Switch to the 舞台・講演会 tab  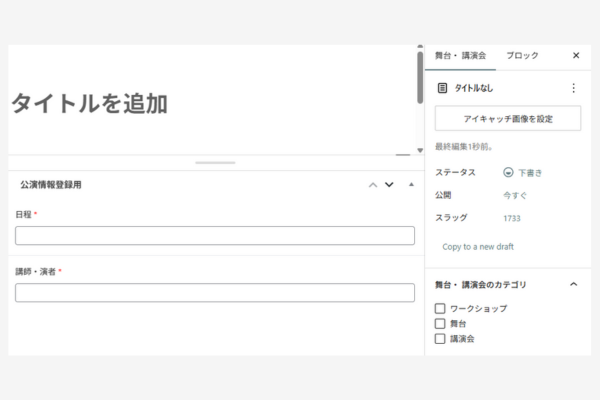460,56
